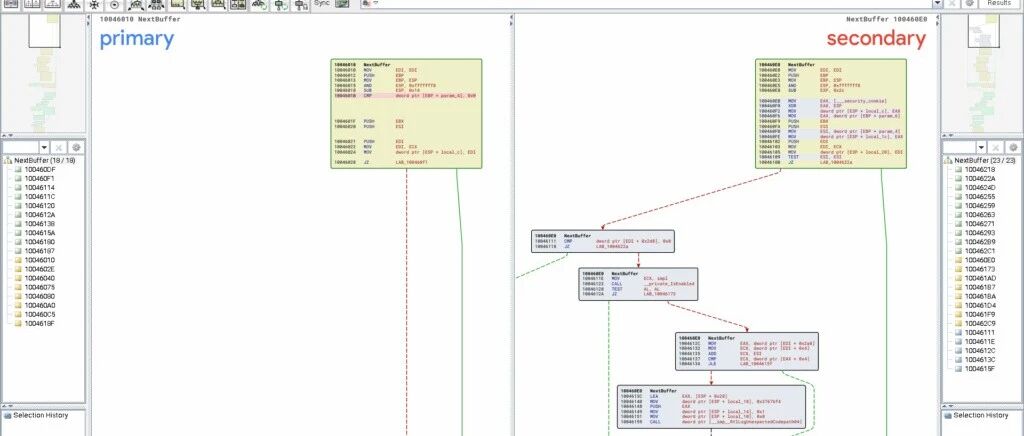Click secondary node starting at 1004613C
This screenshot has width=1024, height=436.
coord(711,407)
